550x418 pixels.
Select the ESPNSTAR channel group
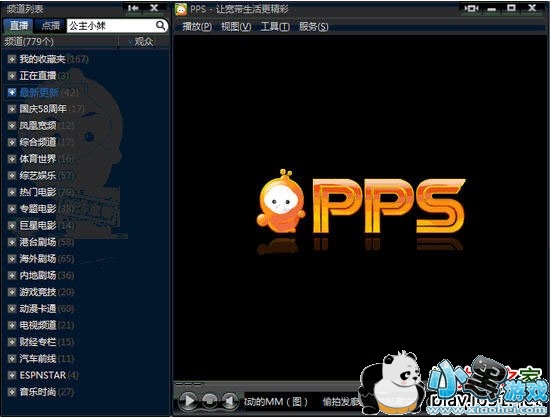coord(43,375)
